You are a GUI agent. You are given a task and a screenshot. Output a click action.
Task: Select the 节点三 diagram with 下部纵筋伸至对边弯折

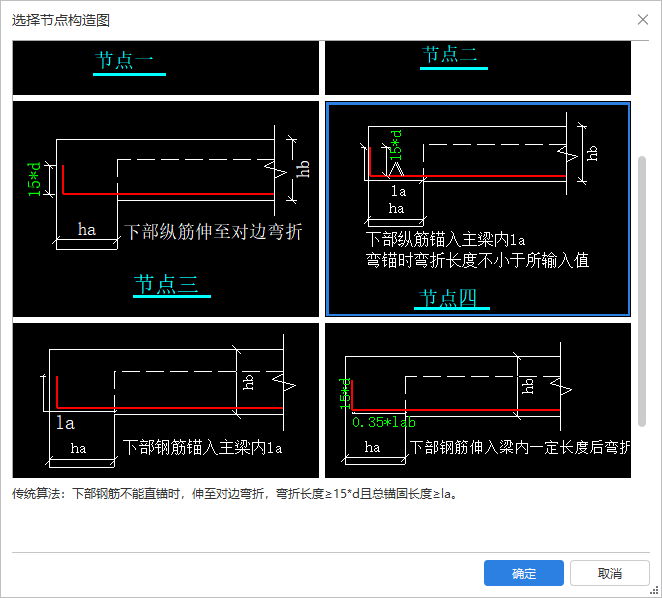click(x=166, y=209)
